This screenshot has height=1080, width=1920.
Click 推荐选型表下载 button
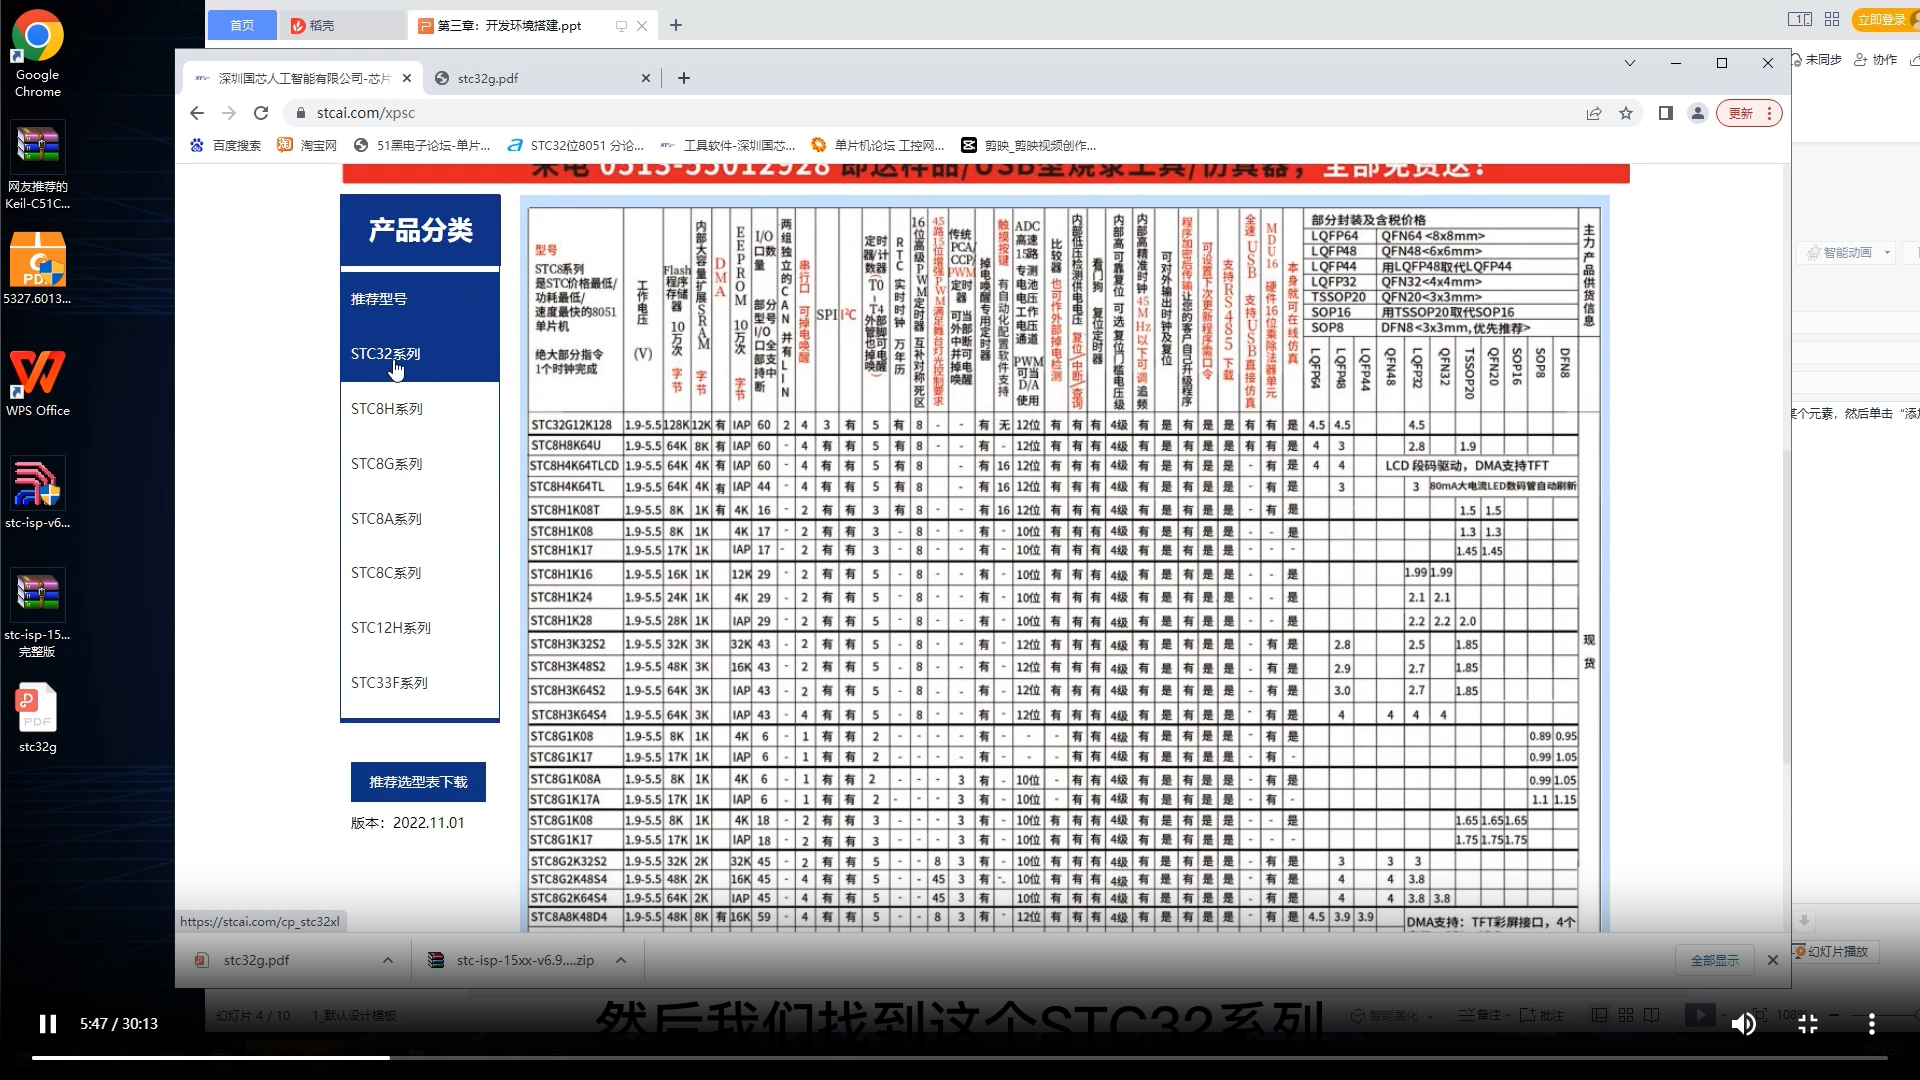pos(418,782)
